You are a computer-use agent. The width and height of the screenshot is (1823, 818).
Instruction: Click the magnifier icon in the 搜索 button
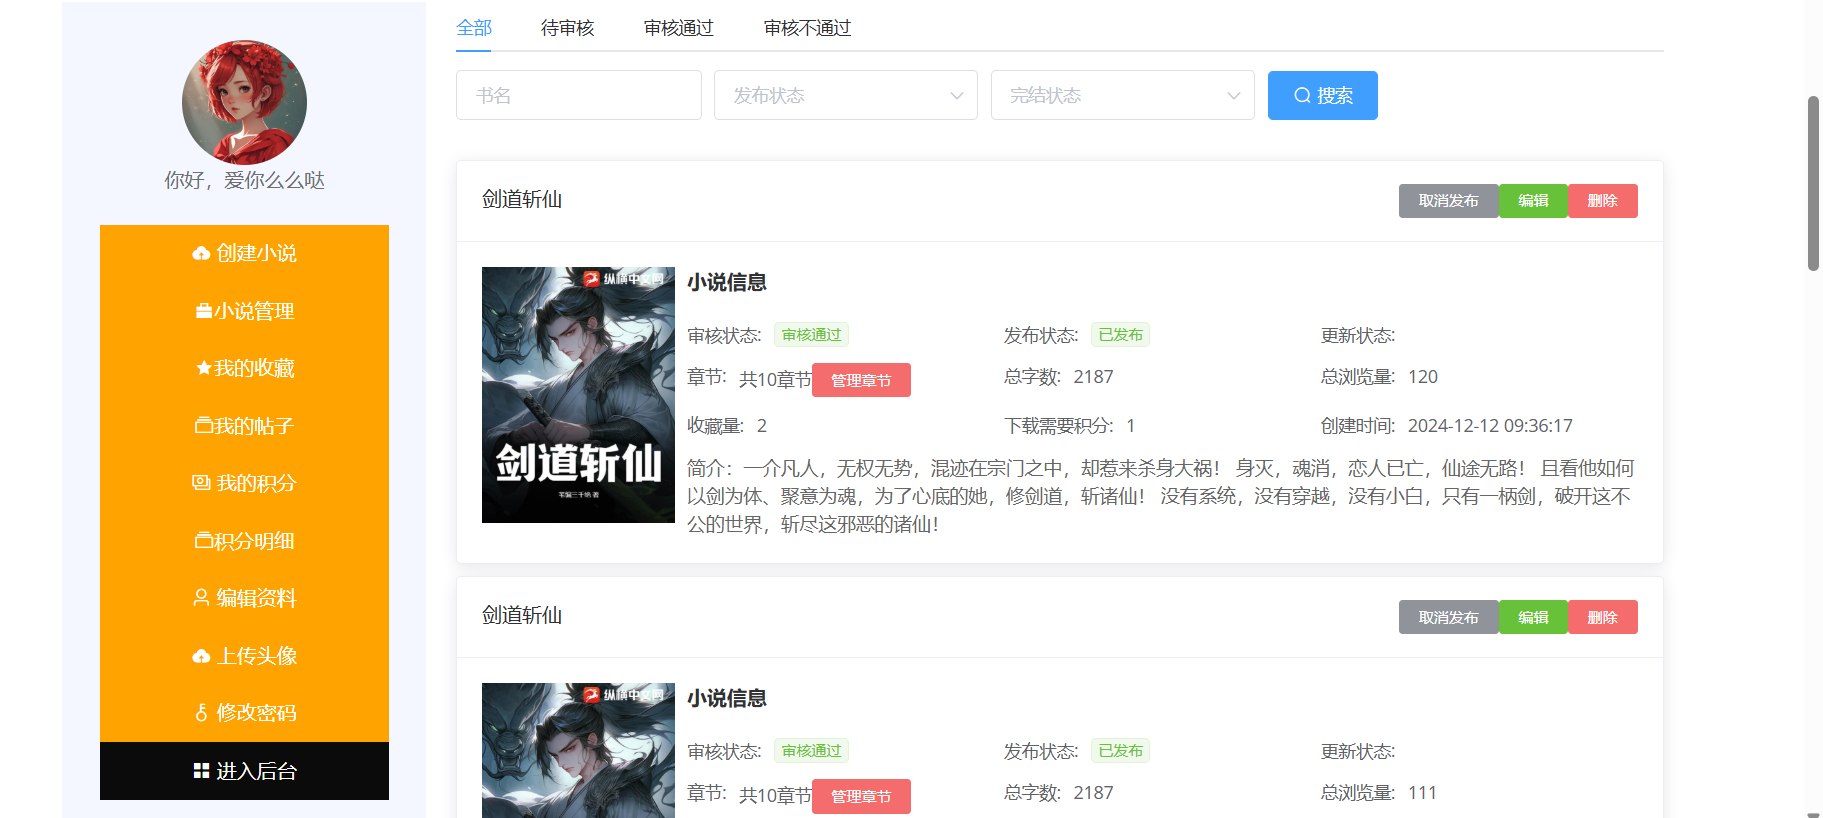[1302, 96]
